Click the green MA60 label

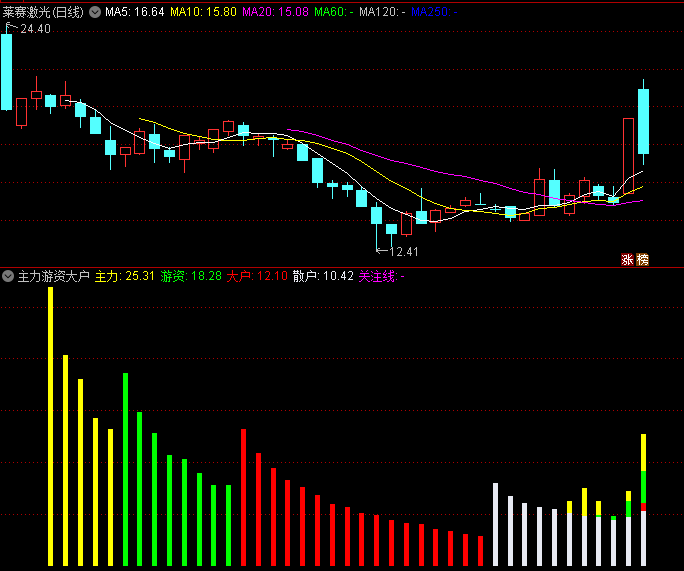[x=334, y=12]
